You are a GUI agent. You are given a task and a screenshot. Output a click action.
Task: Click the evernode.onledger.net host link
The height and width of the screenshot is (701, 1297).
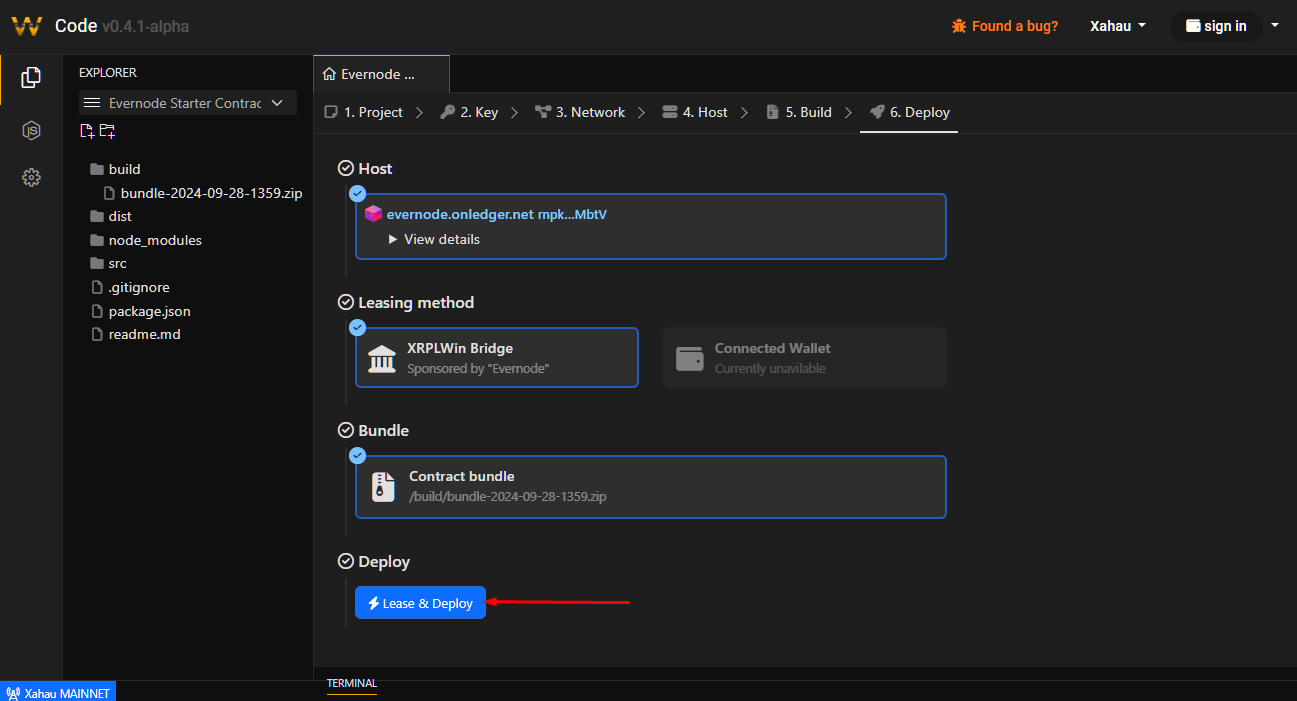click(x=497, y=214)
